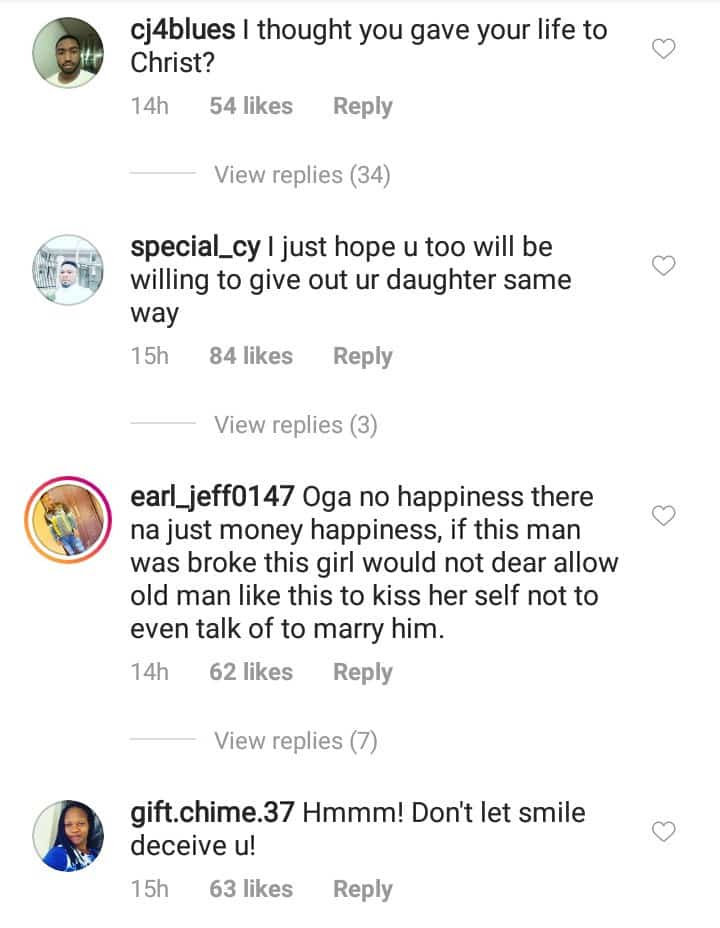The width and height of the screenshot is (720, 928).
Task: Heart the gift.chime.37 comment
Action: tap(664, 831)
